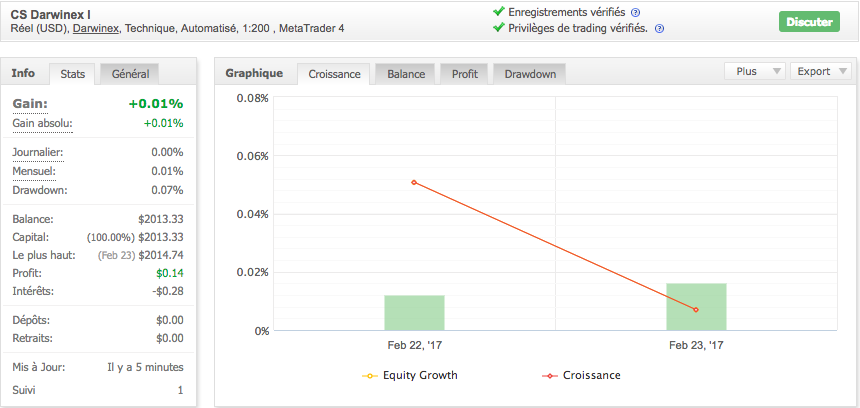Click help icon beside Privilèges de trading vérifiés
This screenshot has width=860, height=408.
coord(658,28)
